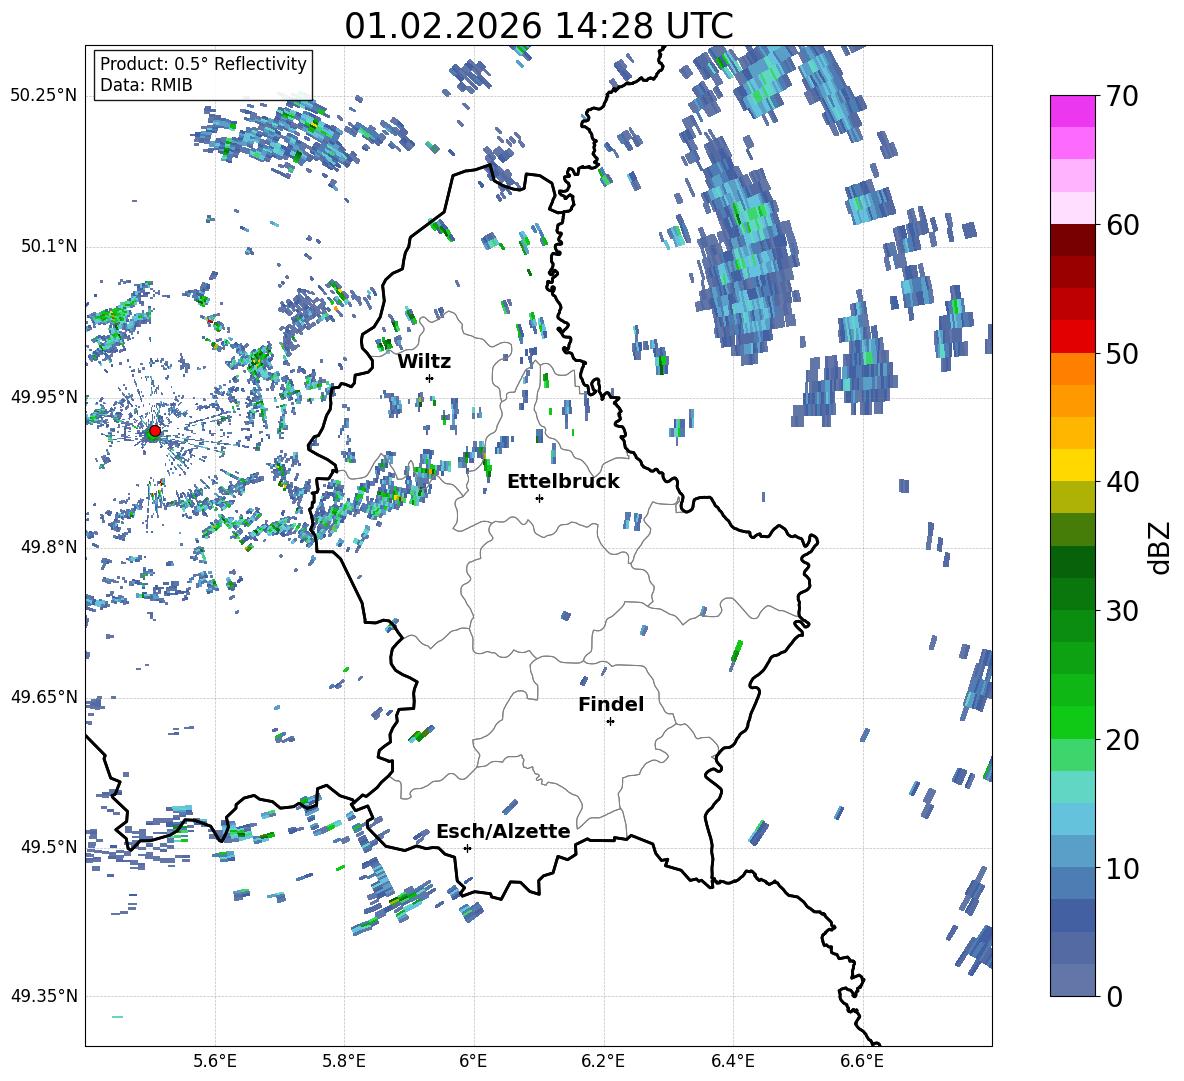Click the 6.2°E longitude tick label
The height and width of the screenshot is (1081, 1184).
coord(603,1061)
